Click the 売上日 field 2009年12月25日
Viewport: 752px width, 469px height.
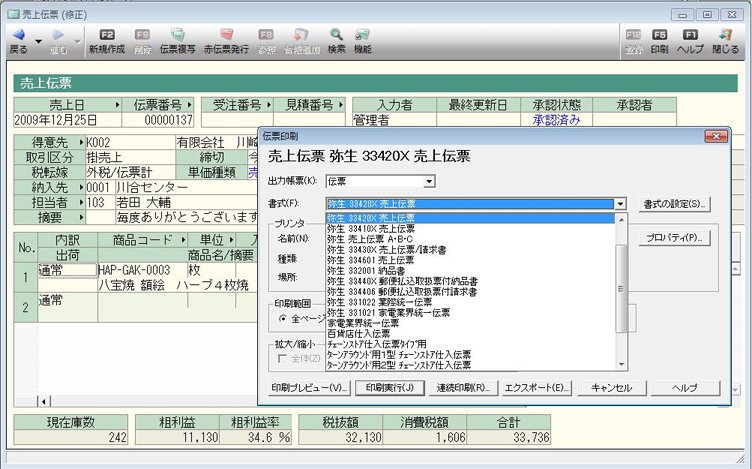67,119
